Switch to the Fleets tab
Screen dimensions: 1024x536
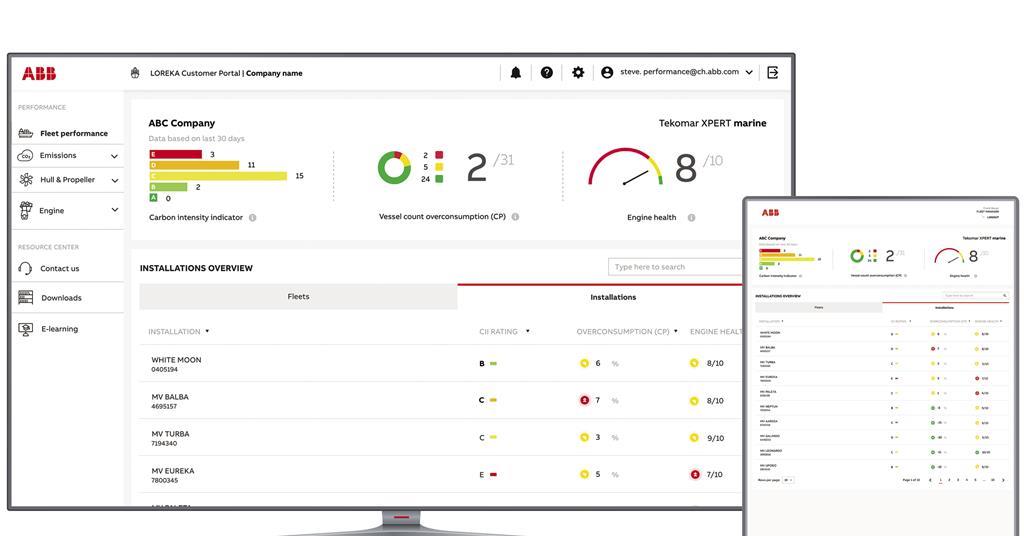pos(298,296)
